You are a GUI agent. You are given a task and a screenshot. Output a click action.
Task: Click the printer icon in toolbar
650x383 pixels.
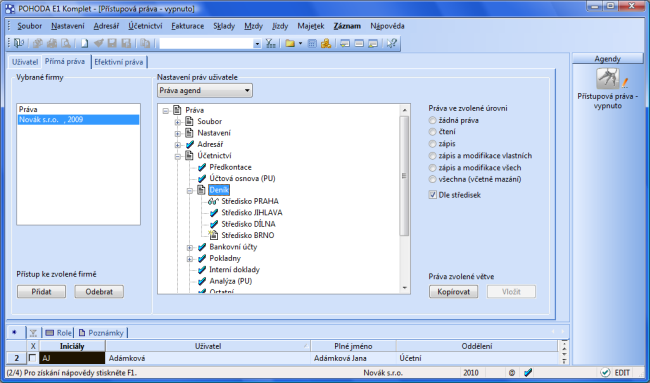click(x=52, y=43)
